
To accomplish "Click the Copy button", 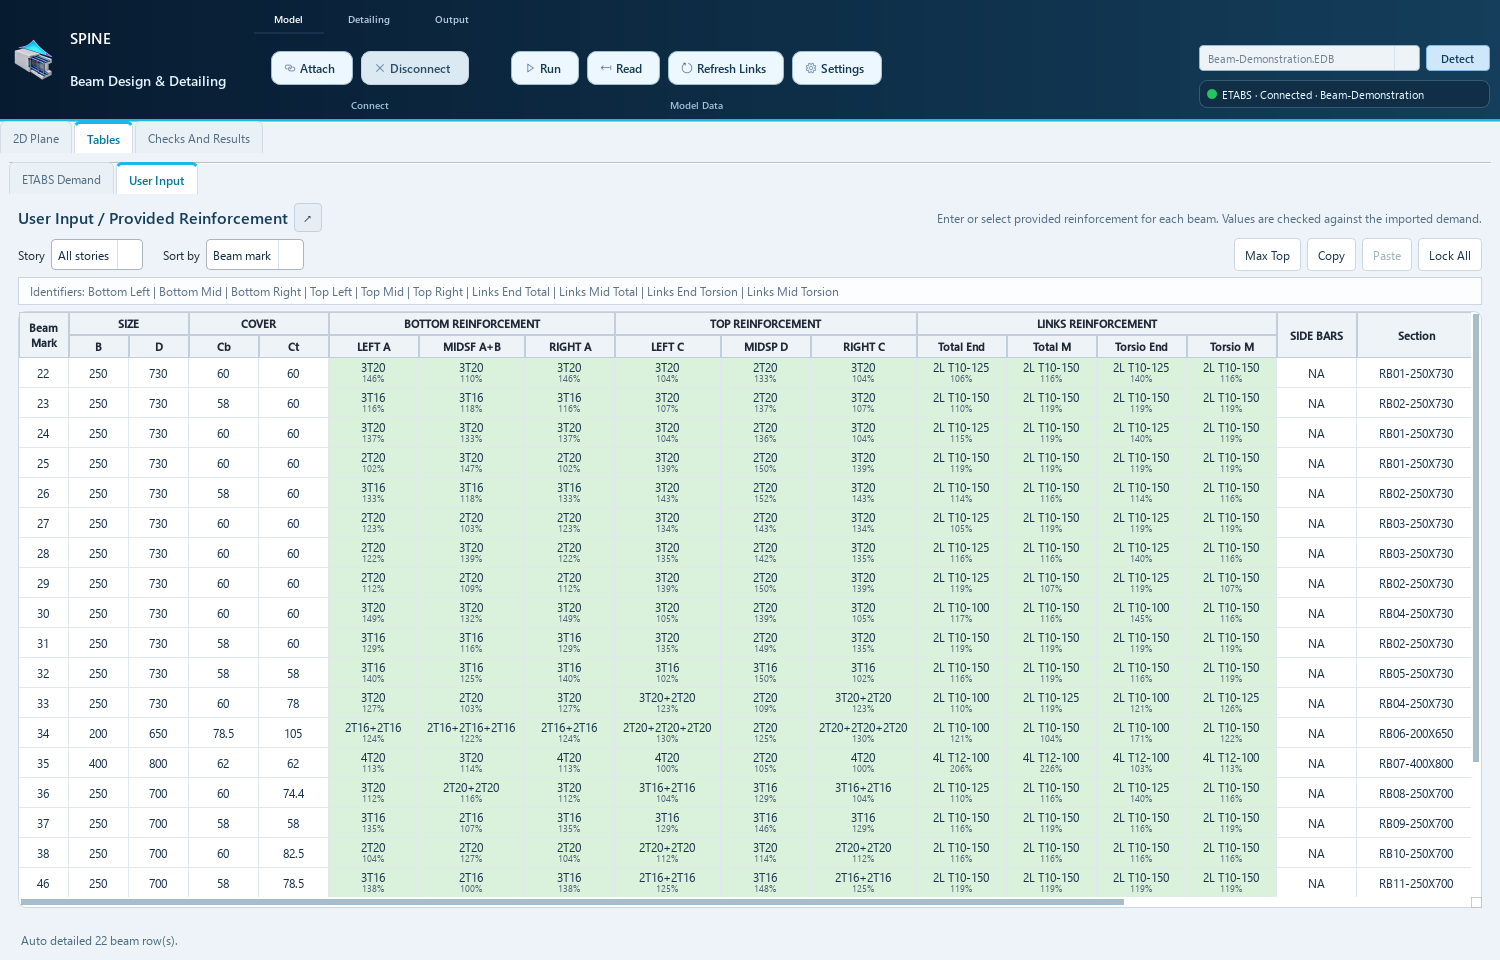I will click(1331, 255).
